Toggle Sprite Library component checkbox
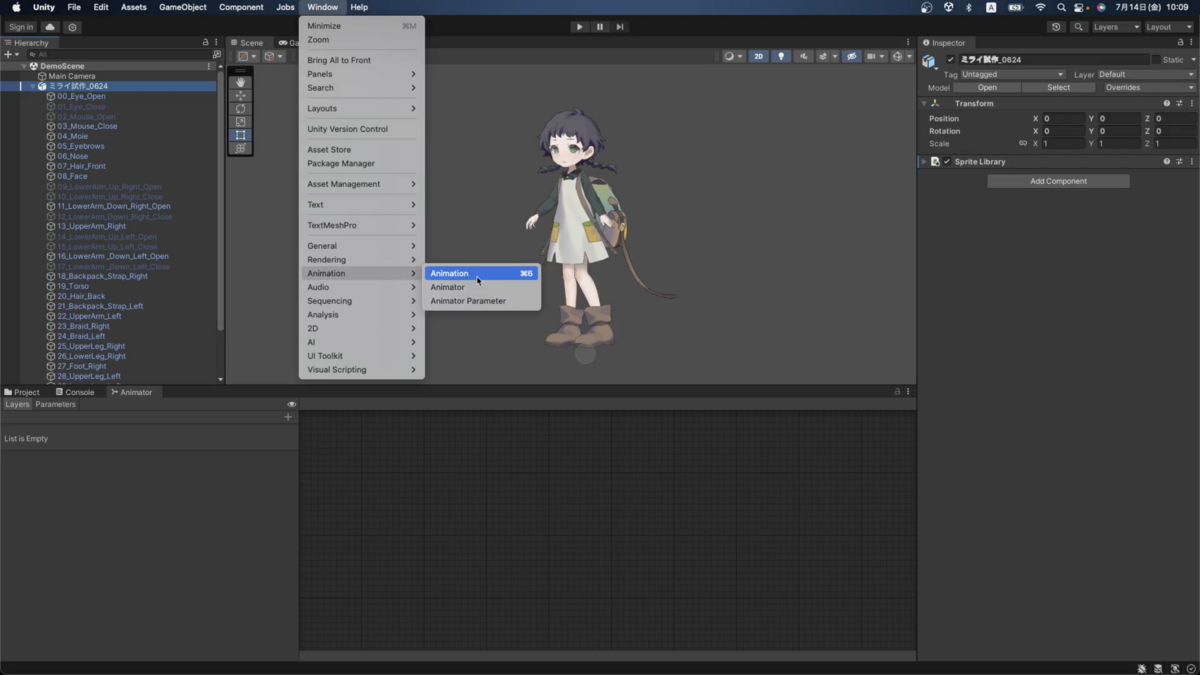Screen dimensions: 1200x675 pos(947,161)
